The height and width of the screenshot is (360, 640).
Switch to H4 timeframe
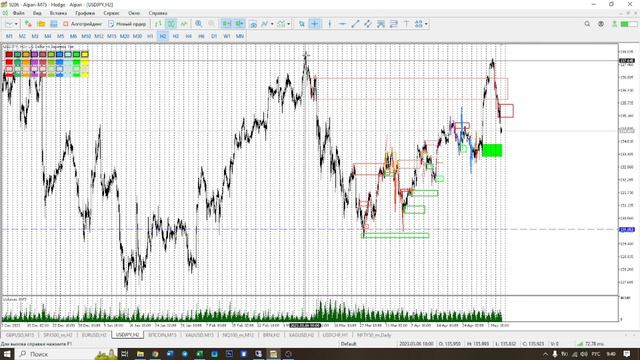pyautogui.click(x=188, y=36)
